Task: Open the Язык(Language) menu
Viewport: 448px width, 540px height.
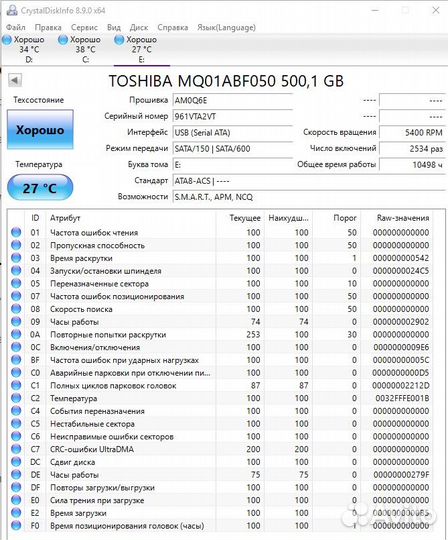Action: pos(226,28)
